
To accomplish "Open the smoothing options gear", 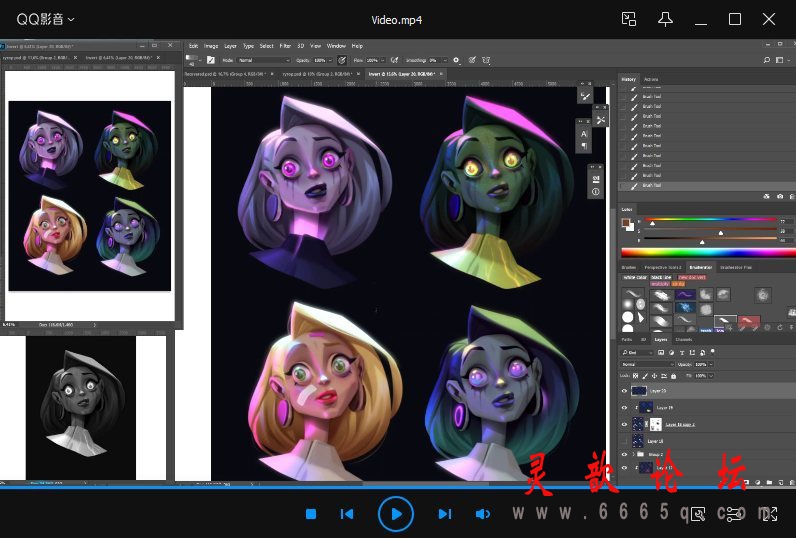I will pos(456,60).
